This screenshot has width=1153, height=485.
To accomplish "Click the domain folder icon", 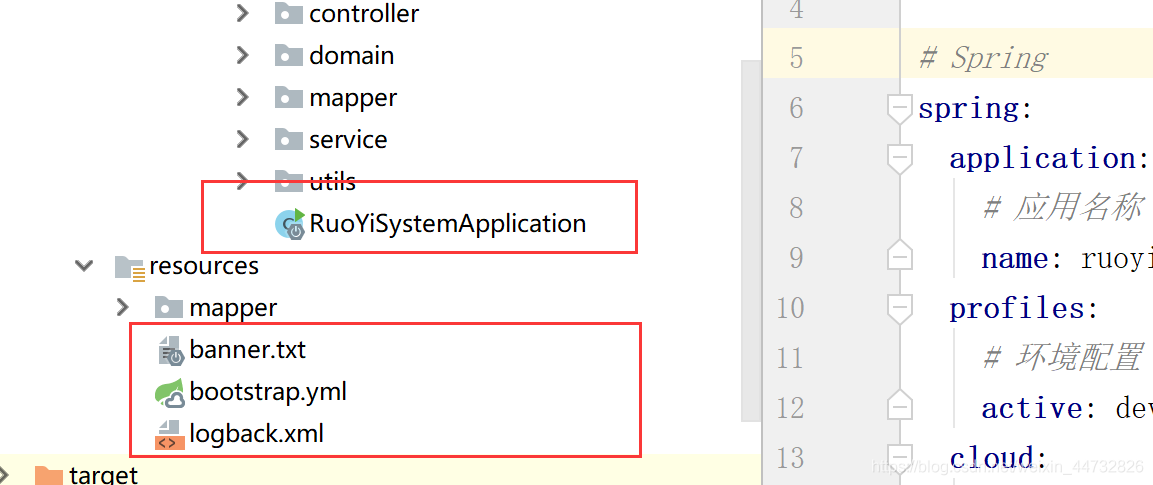I will [289, 55].
